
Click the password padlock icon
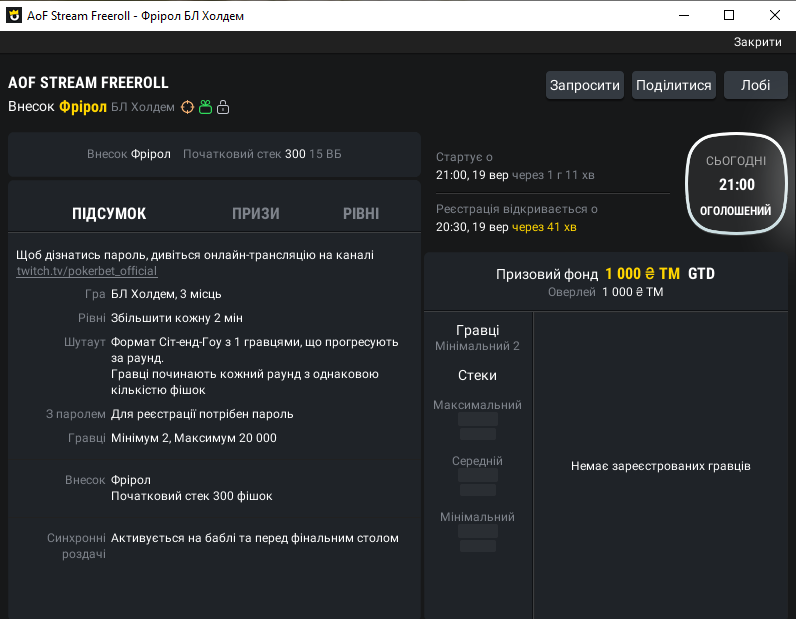pos(223,107)
